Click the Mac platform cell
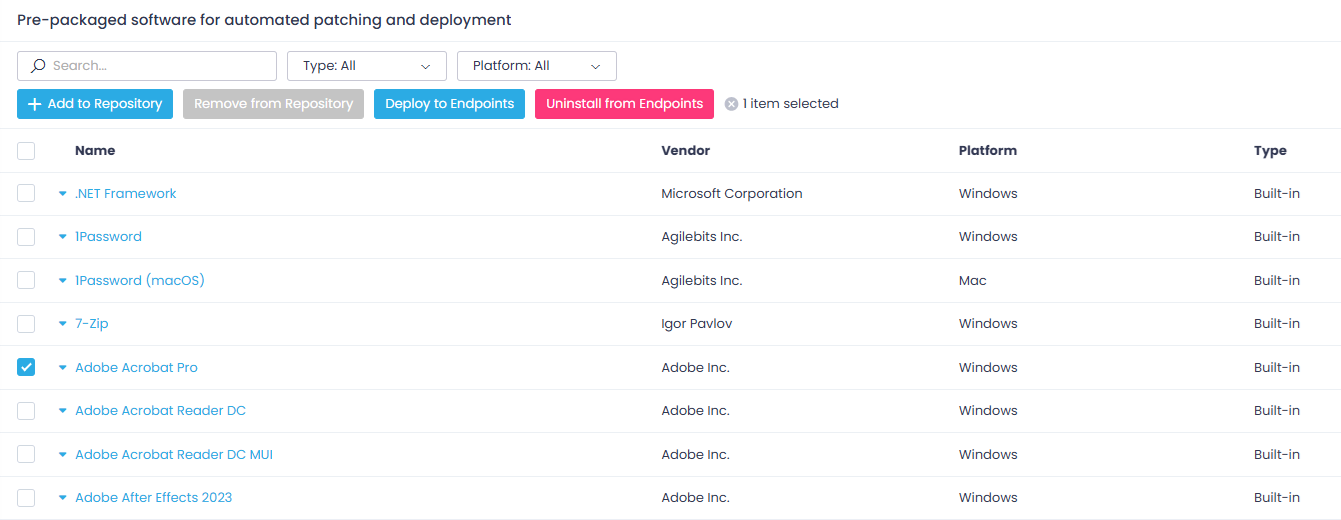The width and height of the screenshot is (1341, 520). point(972,281)
